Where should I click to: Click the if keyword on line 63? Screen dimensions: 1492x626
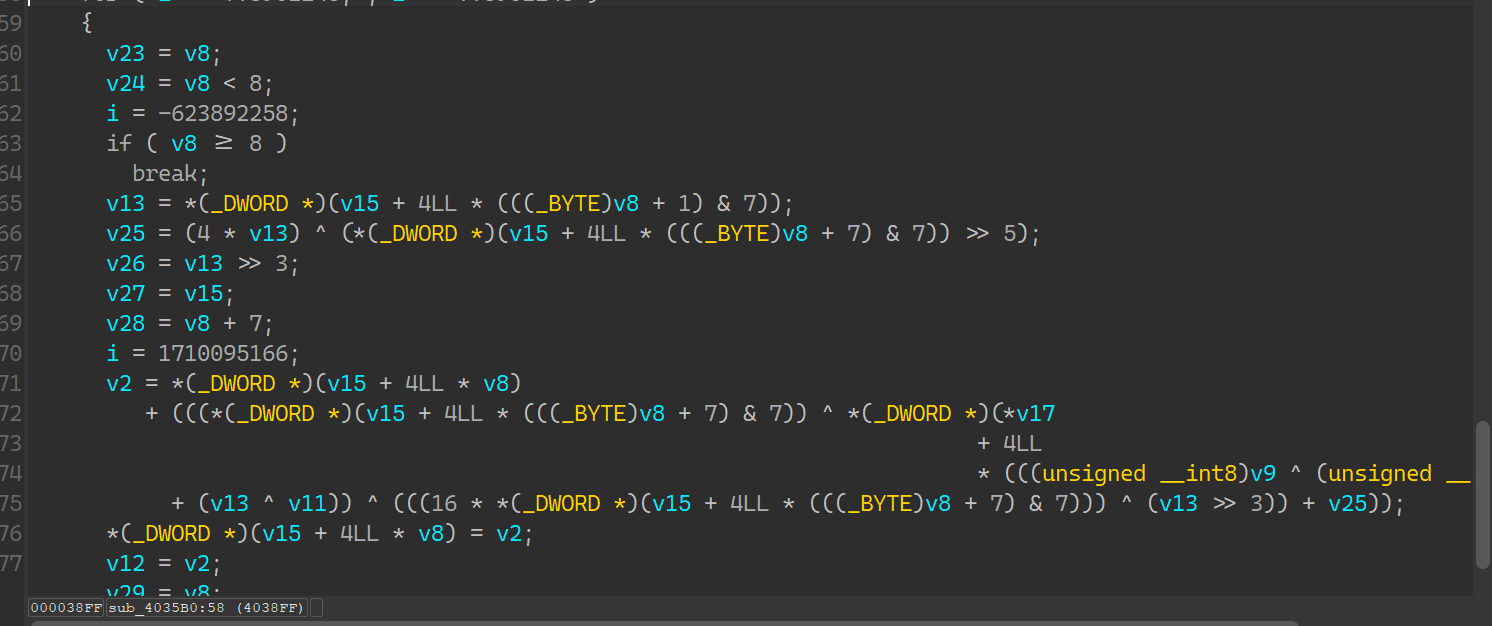pyautogui.click(x=119, y=144)
